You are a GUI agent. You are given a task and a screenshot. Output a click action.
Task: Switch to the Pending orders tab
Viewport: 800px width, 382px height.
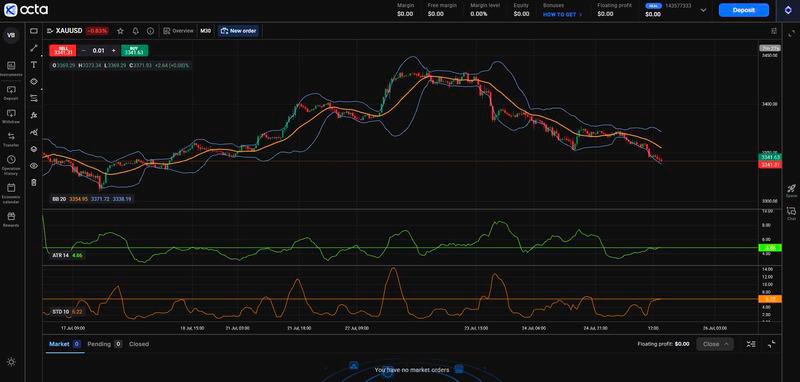tap(104, 344)
